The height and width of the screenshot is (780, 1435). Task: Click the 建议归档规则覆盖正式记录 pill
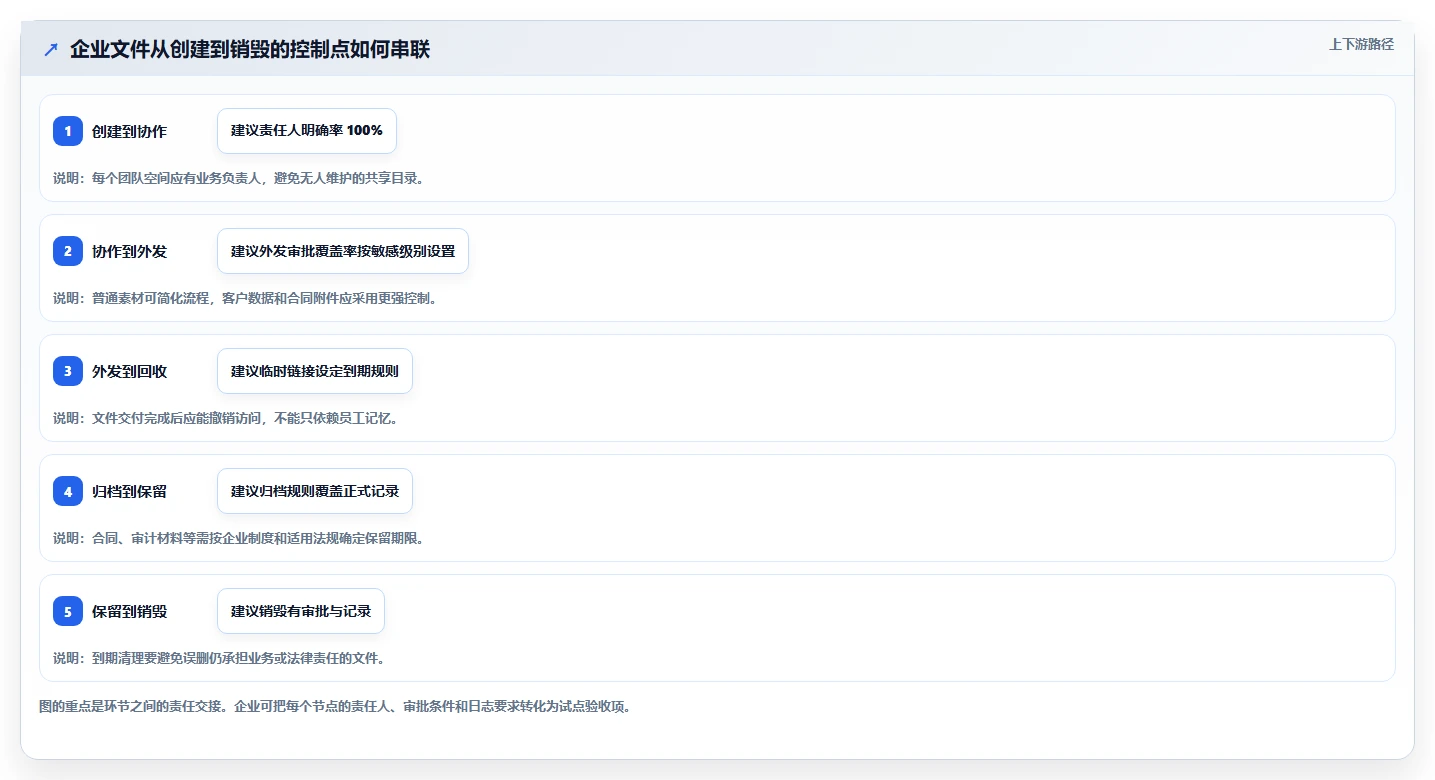pyautogui.click(x=315, y=491)
